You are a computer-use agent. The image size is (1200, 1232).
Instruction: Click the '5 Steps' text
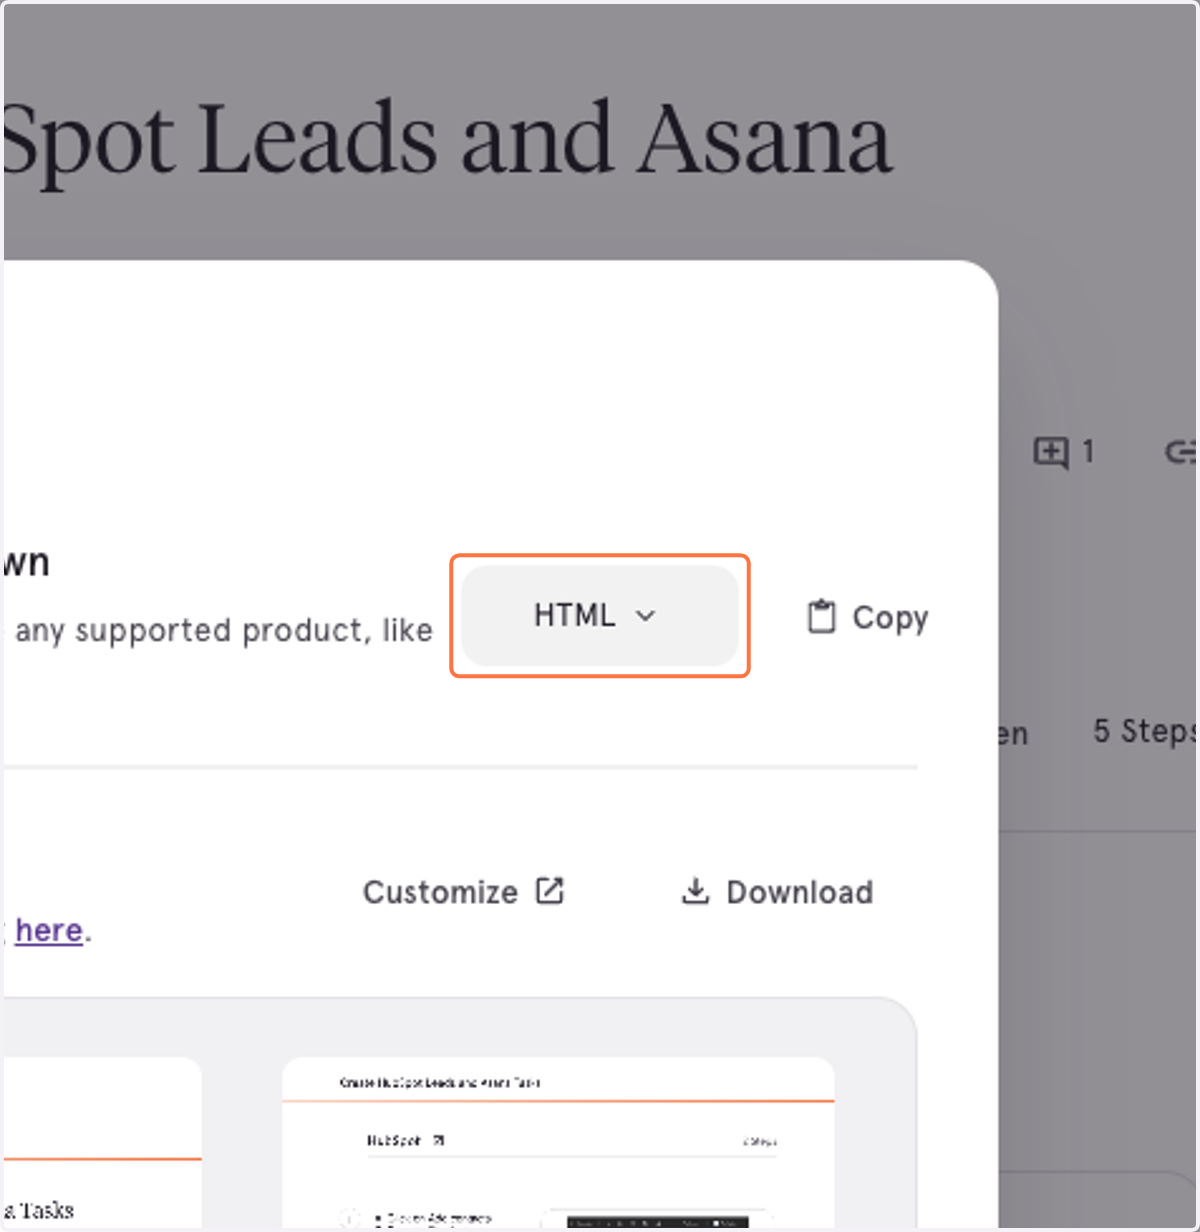click(x=1145, y=731)
